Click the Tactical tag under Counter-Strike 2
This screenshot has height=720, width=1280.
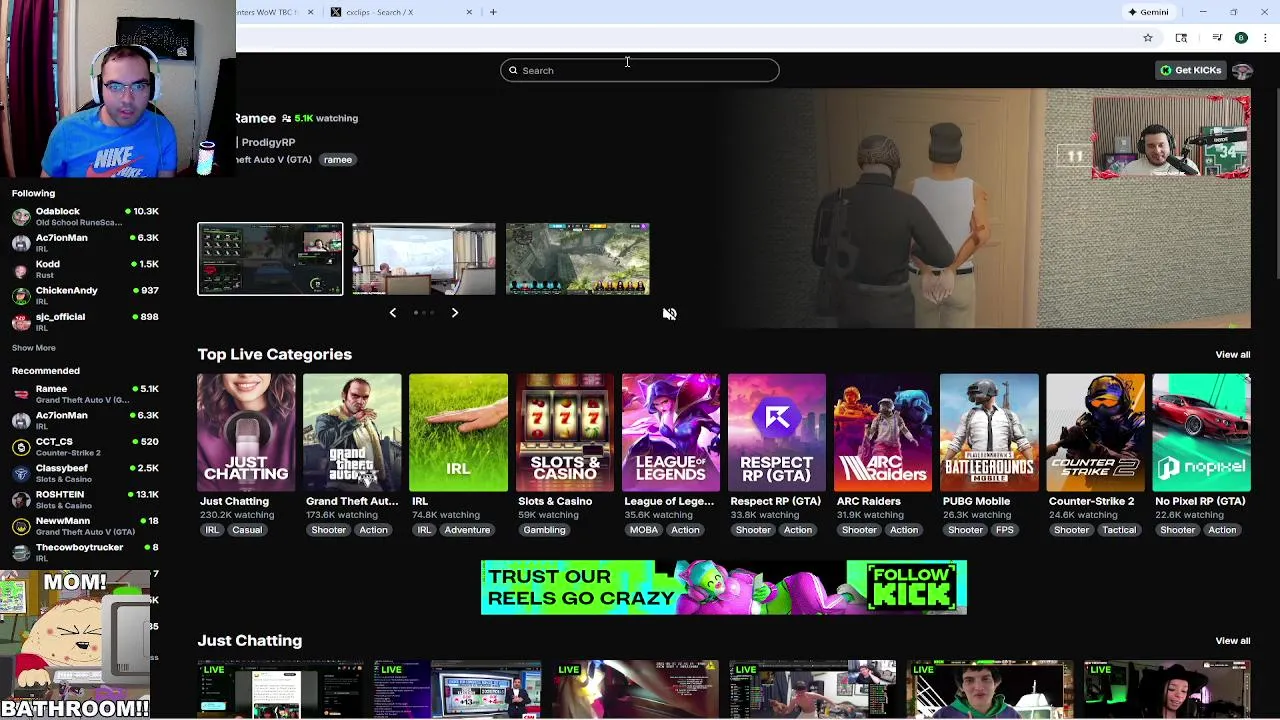tap(1119, 530)
